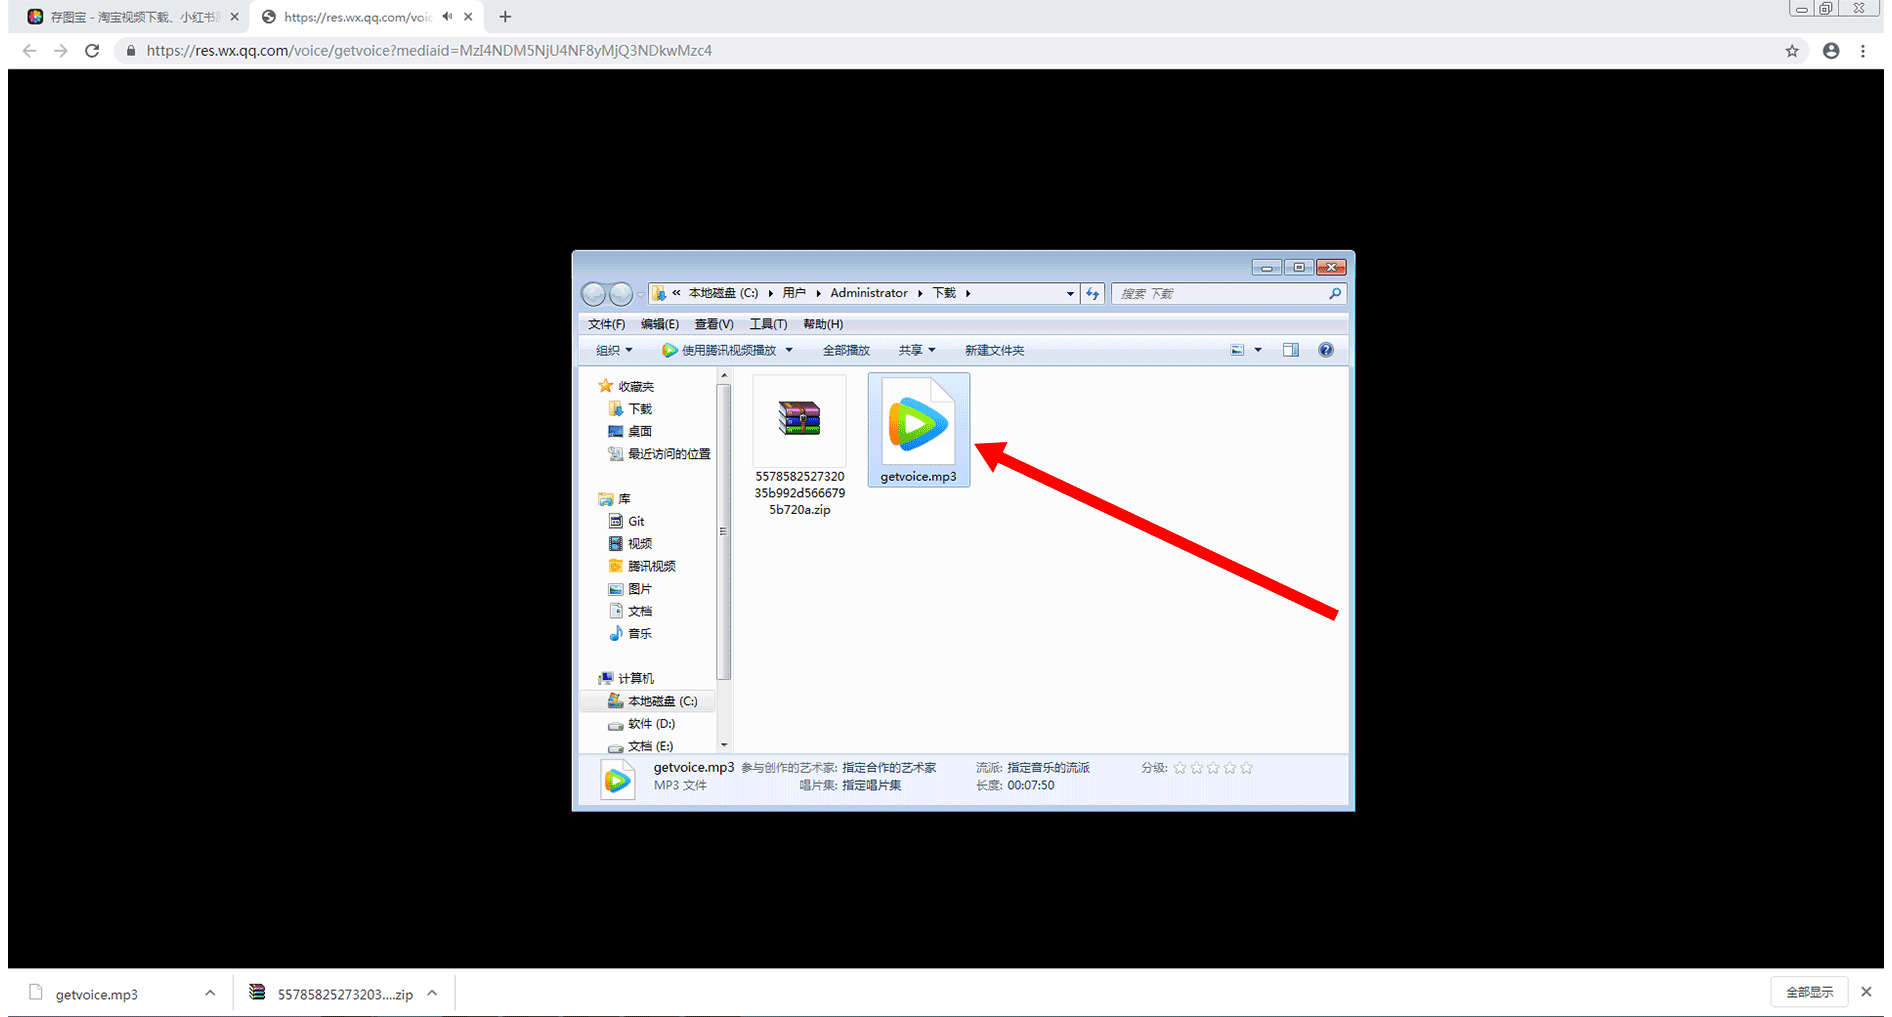Click the Explorer search box for 下载
The height and width of the screenshot is (1017, 1892).
click(x=1220, y=294)
